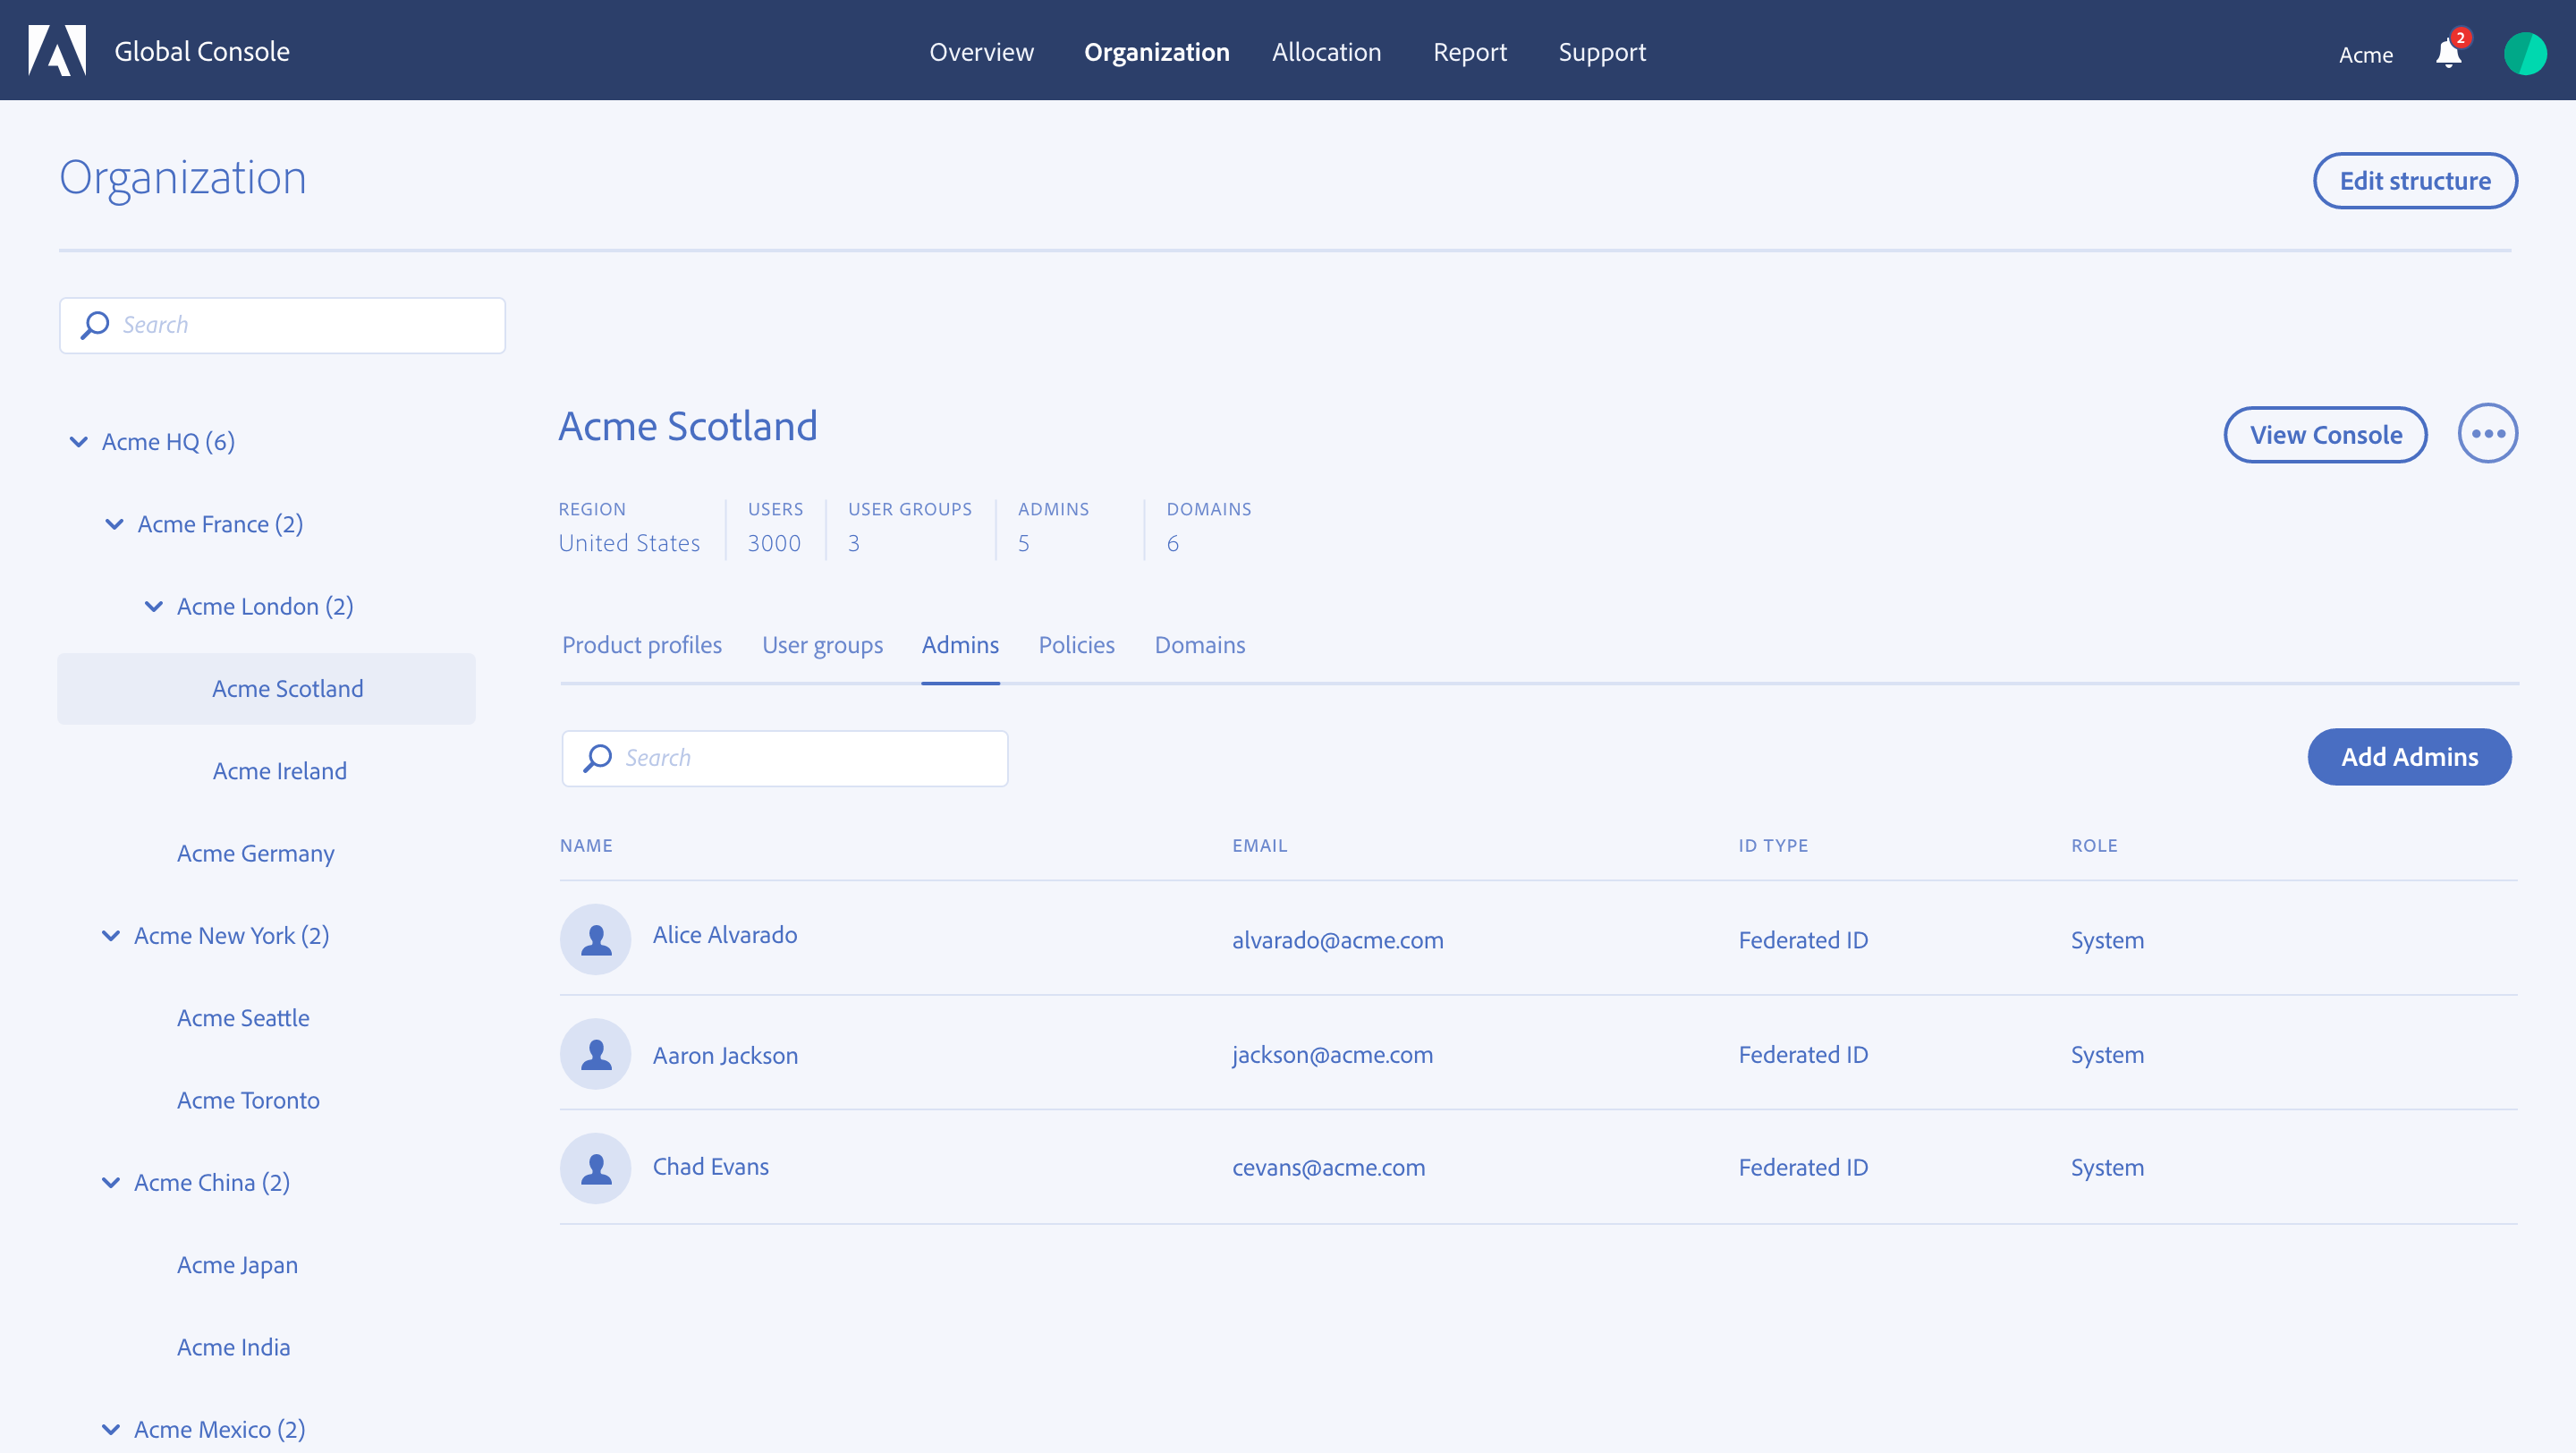Click email alvarado@acme.com
The height and width of the screenshot is (1453, 2576).
(x=1337, y=940)
